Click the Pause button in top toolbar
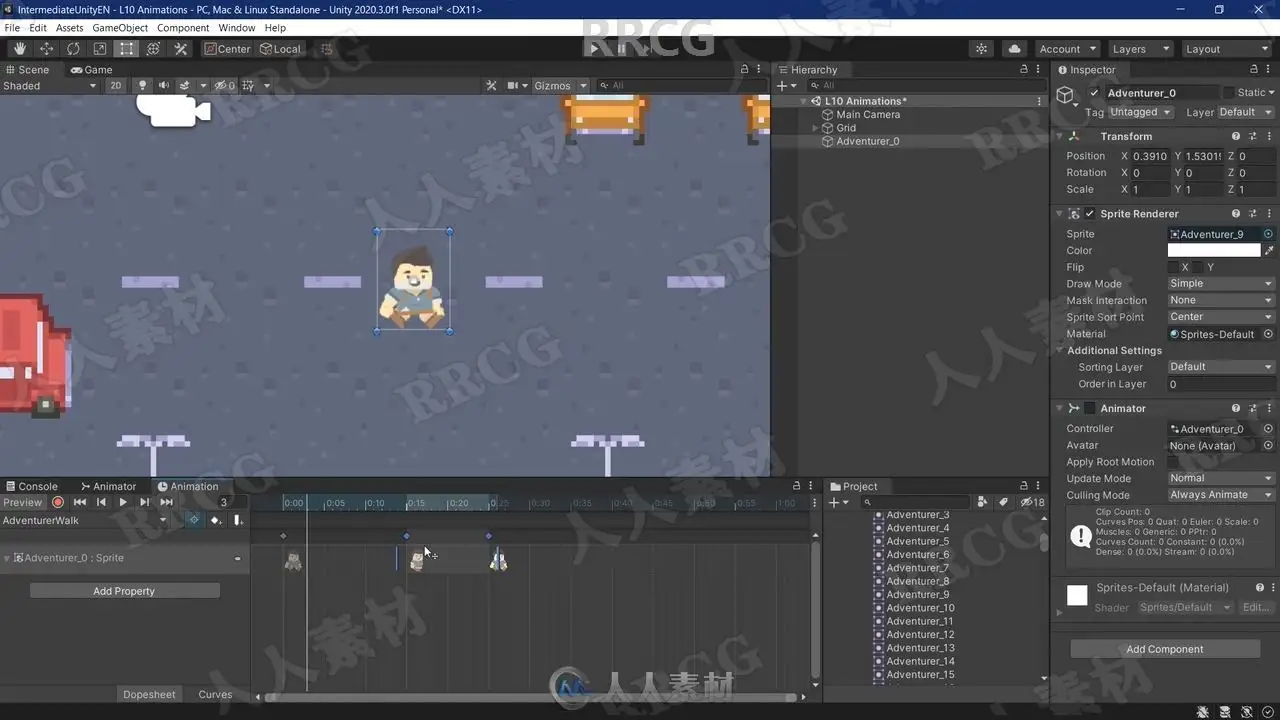The height and width of the screenshot is (720, 1280). click(621, 48)
